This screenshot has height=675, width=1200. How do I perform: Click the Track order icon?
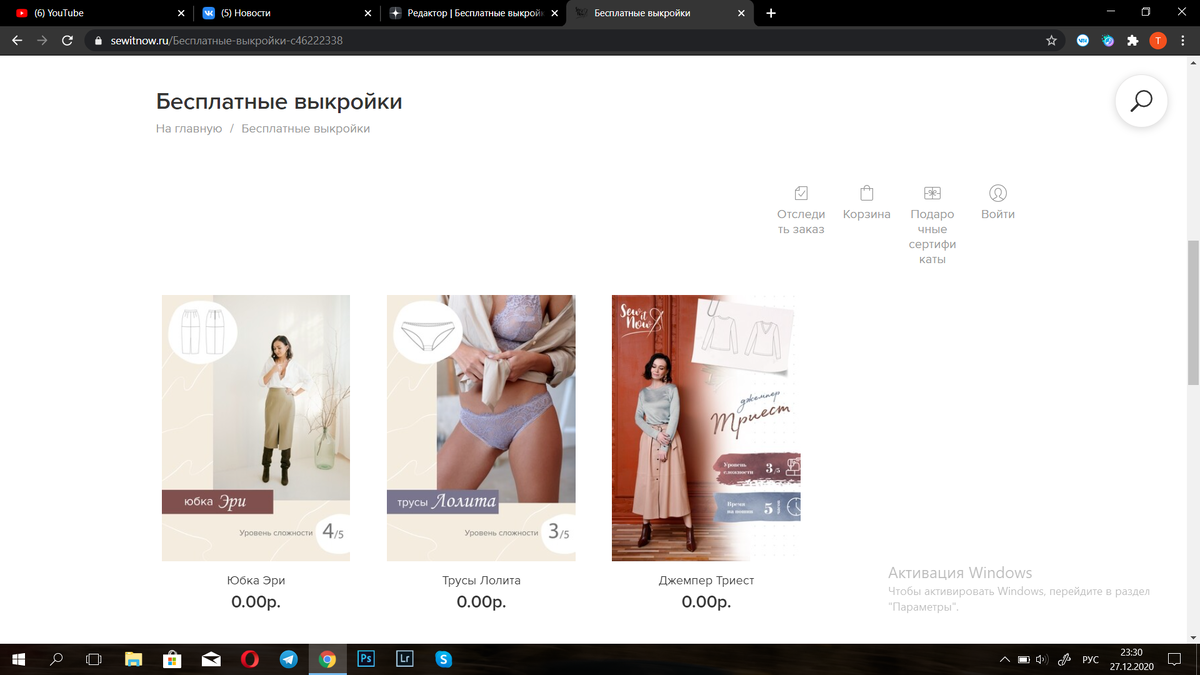tap(801, 193)
